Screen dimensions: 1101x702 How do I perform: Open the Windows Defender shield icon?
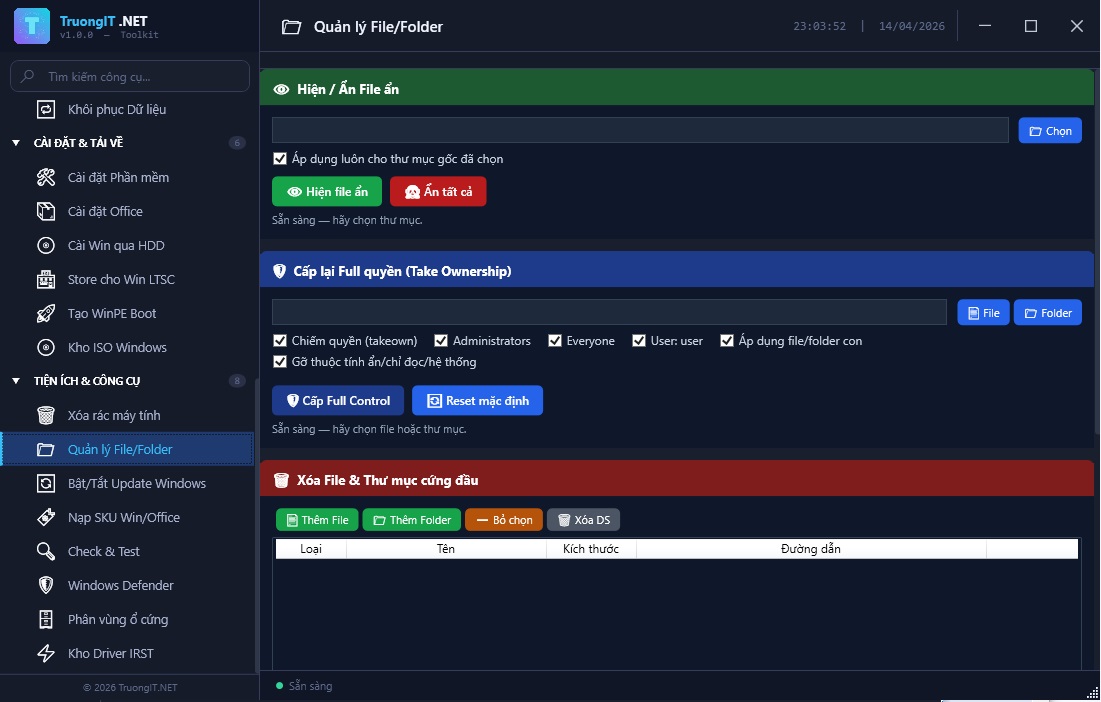click(x=46, y=585)
